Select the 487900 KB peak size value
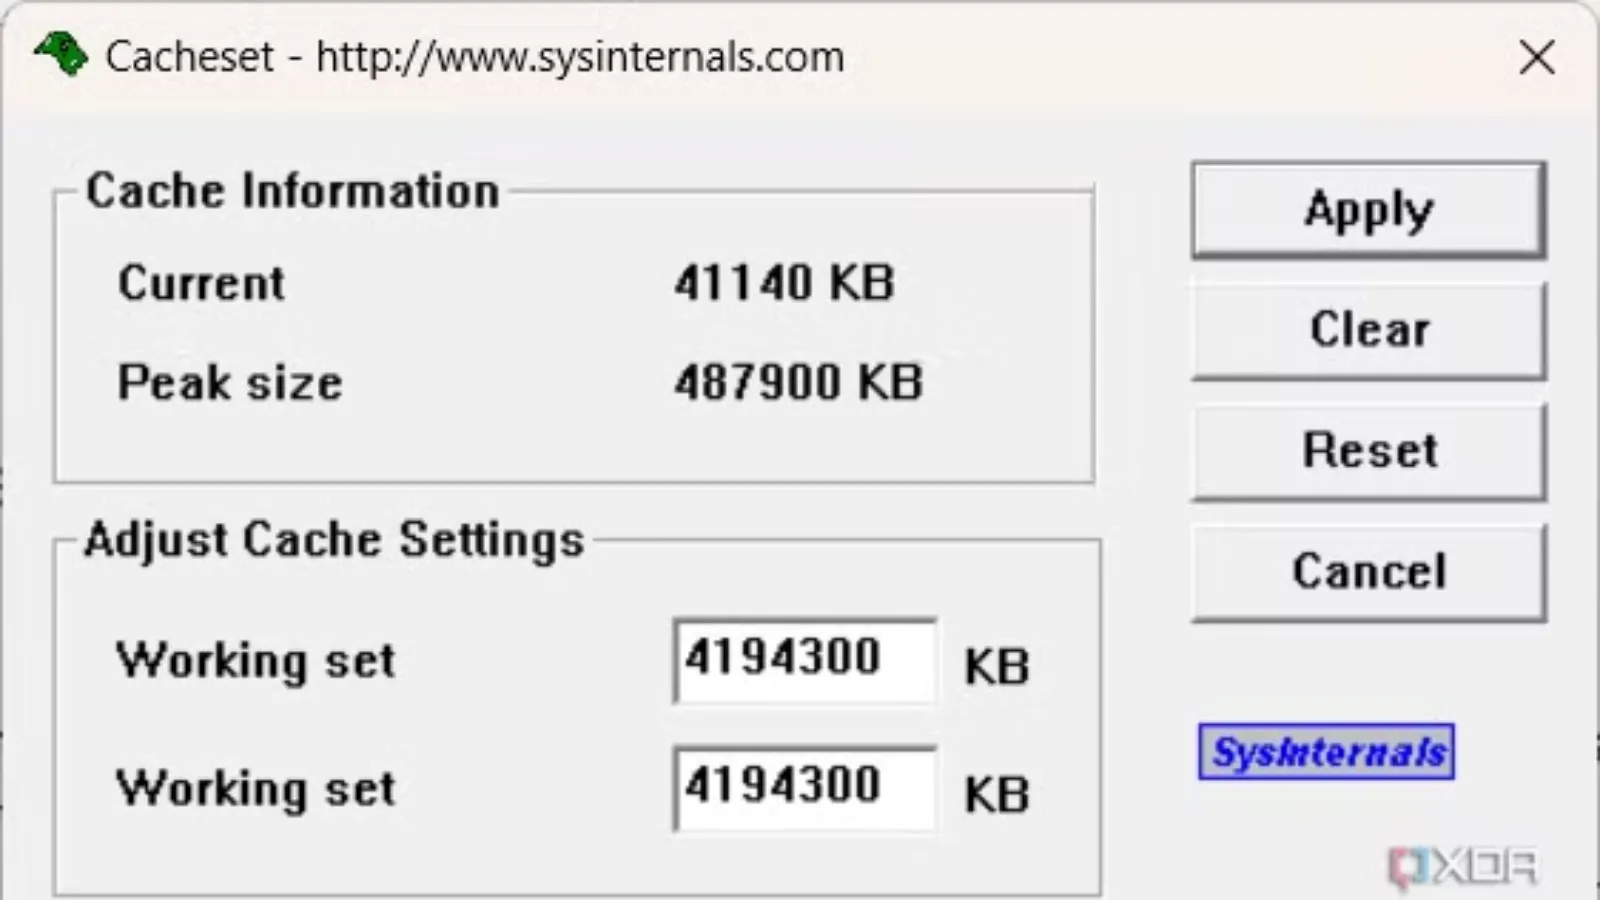Screen dimensions: 1600x900 [798, 383]
